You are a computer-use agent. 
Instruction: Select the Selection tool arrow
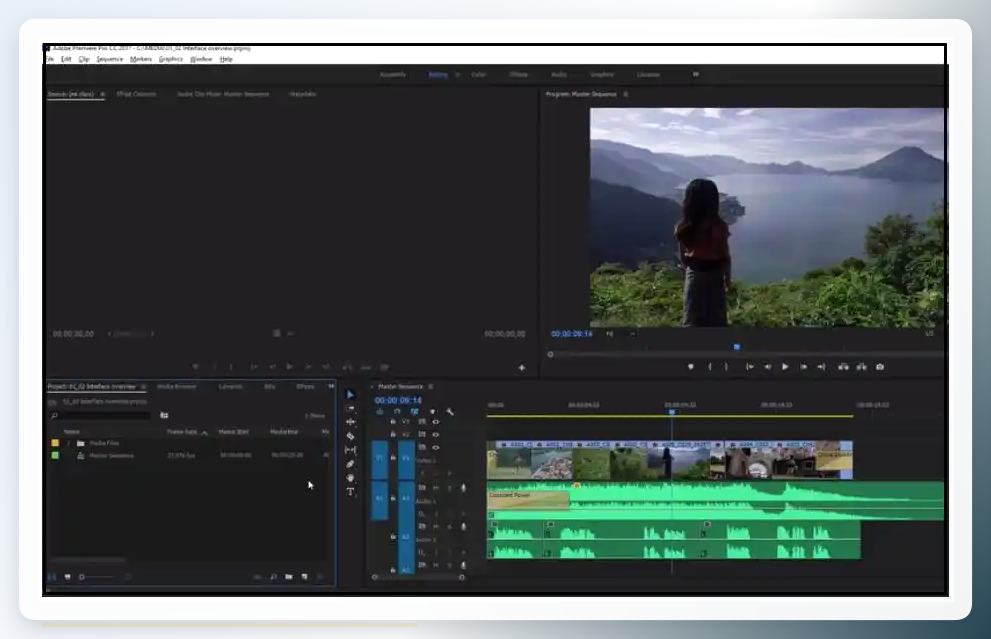(x=350, y=394)
